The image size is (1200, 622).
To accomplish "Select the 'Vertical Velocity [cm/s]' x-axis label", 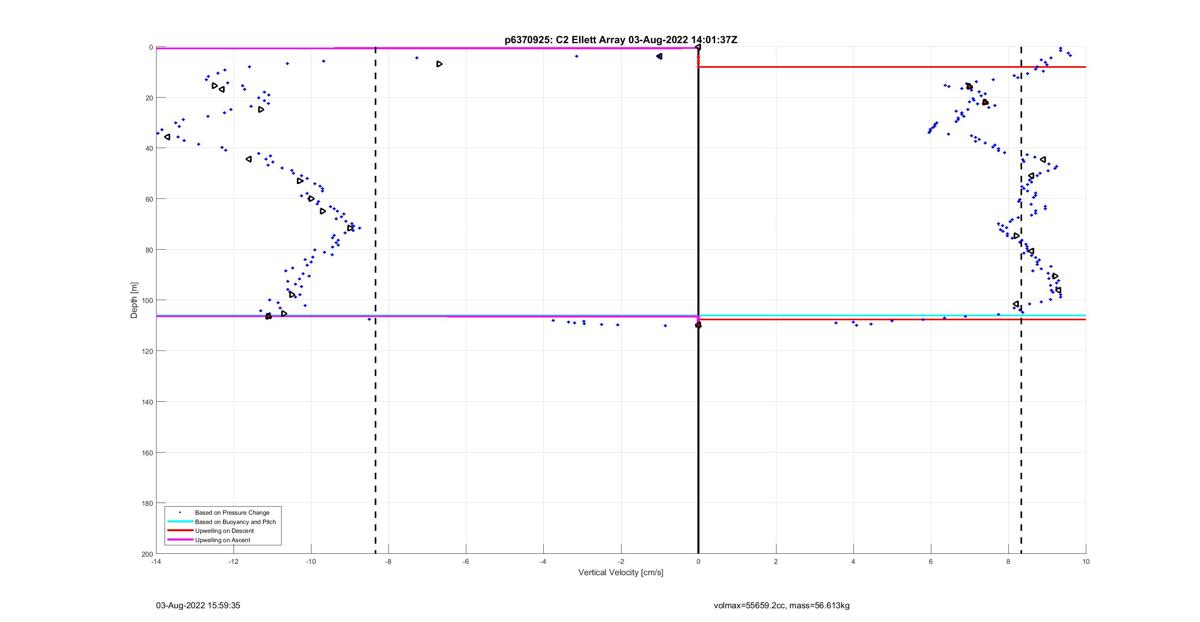I will pos(621,573).
